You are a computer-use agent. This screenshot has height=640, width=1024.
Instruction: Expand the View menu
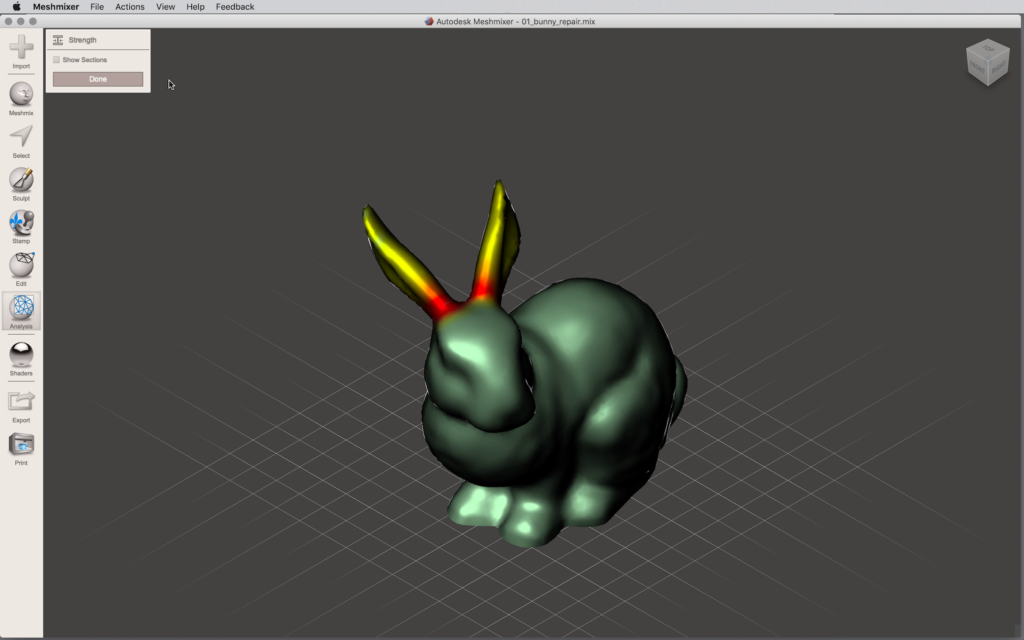(165, 7)
